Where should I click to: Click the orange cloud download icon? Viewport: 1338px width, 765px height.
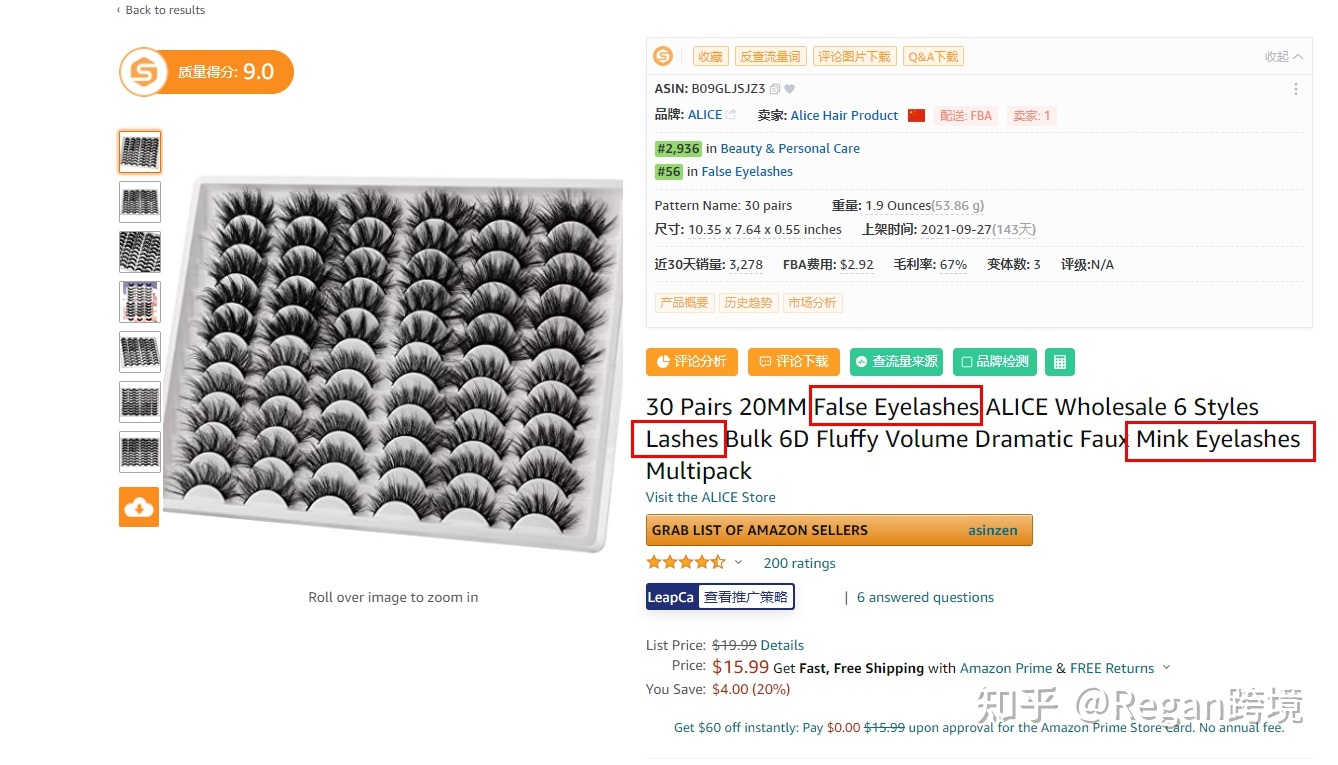(139, 507)
